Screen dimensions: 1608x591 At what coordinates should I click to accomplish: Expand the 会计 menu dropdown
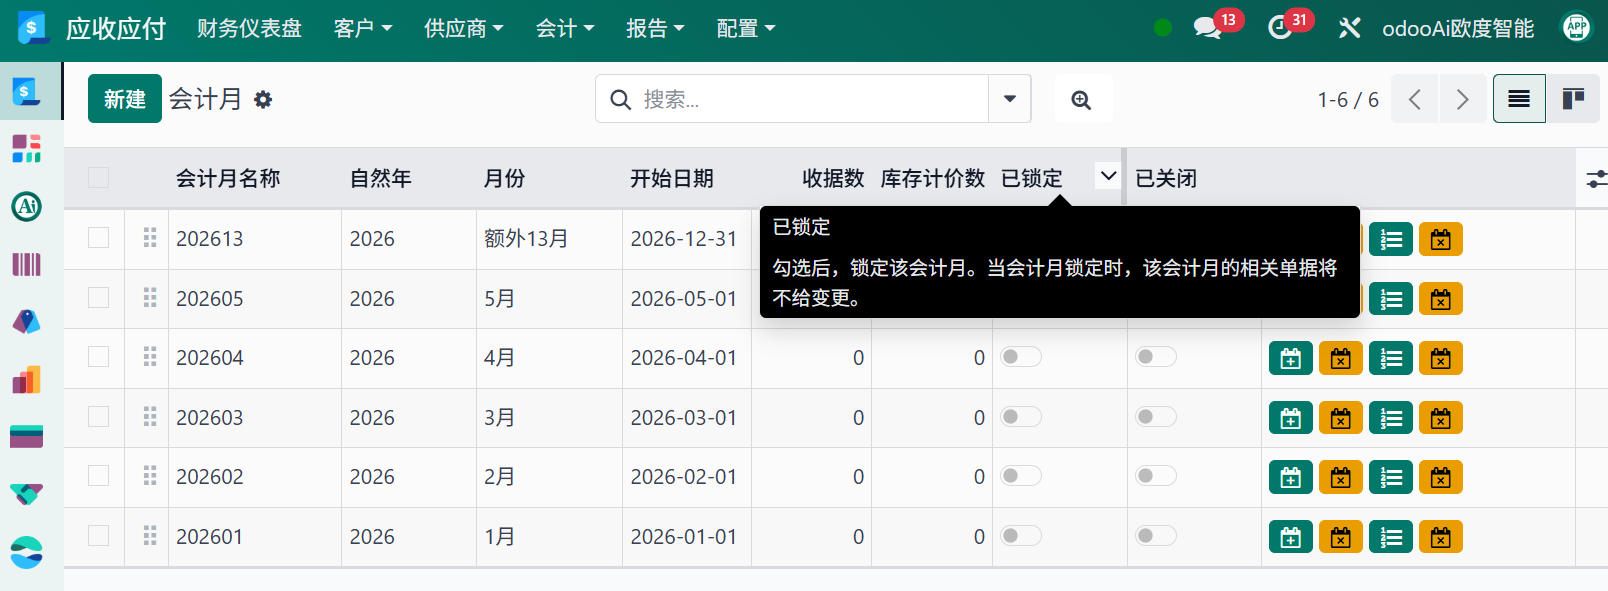tap(565, 28)
